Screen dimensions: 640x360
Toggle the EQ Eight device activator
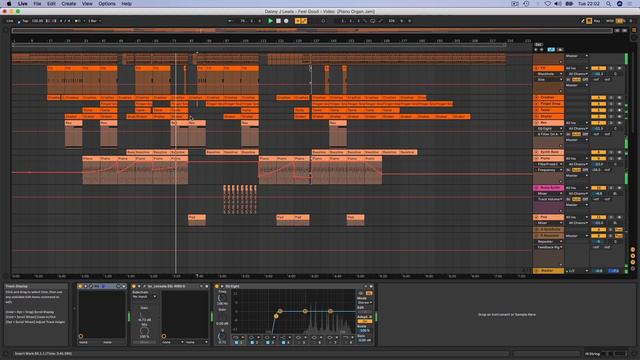pos(217,286)
